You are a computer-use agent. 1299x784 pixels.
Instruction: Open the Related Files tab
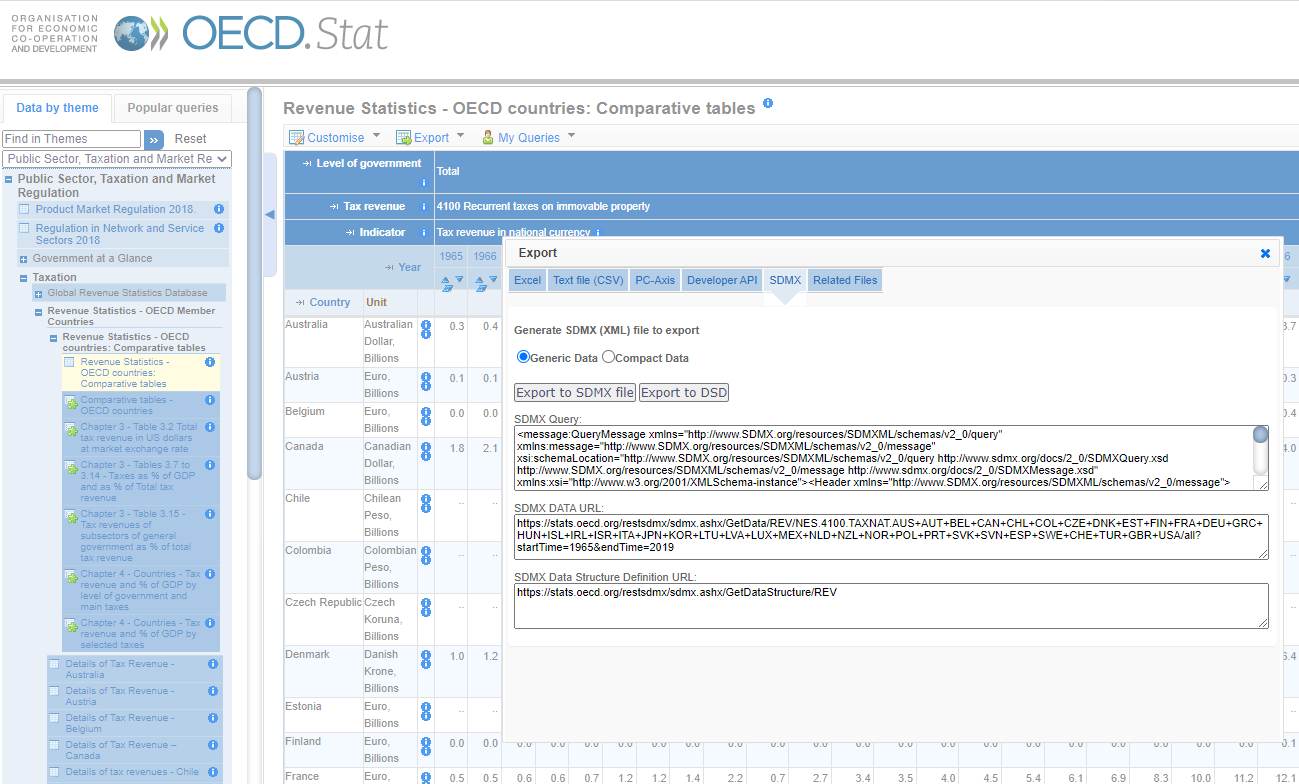click(x=845, y=280)
